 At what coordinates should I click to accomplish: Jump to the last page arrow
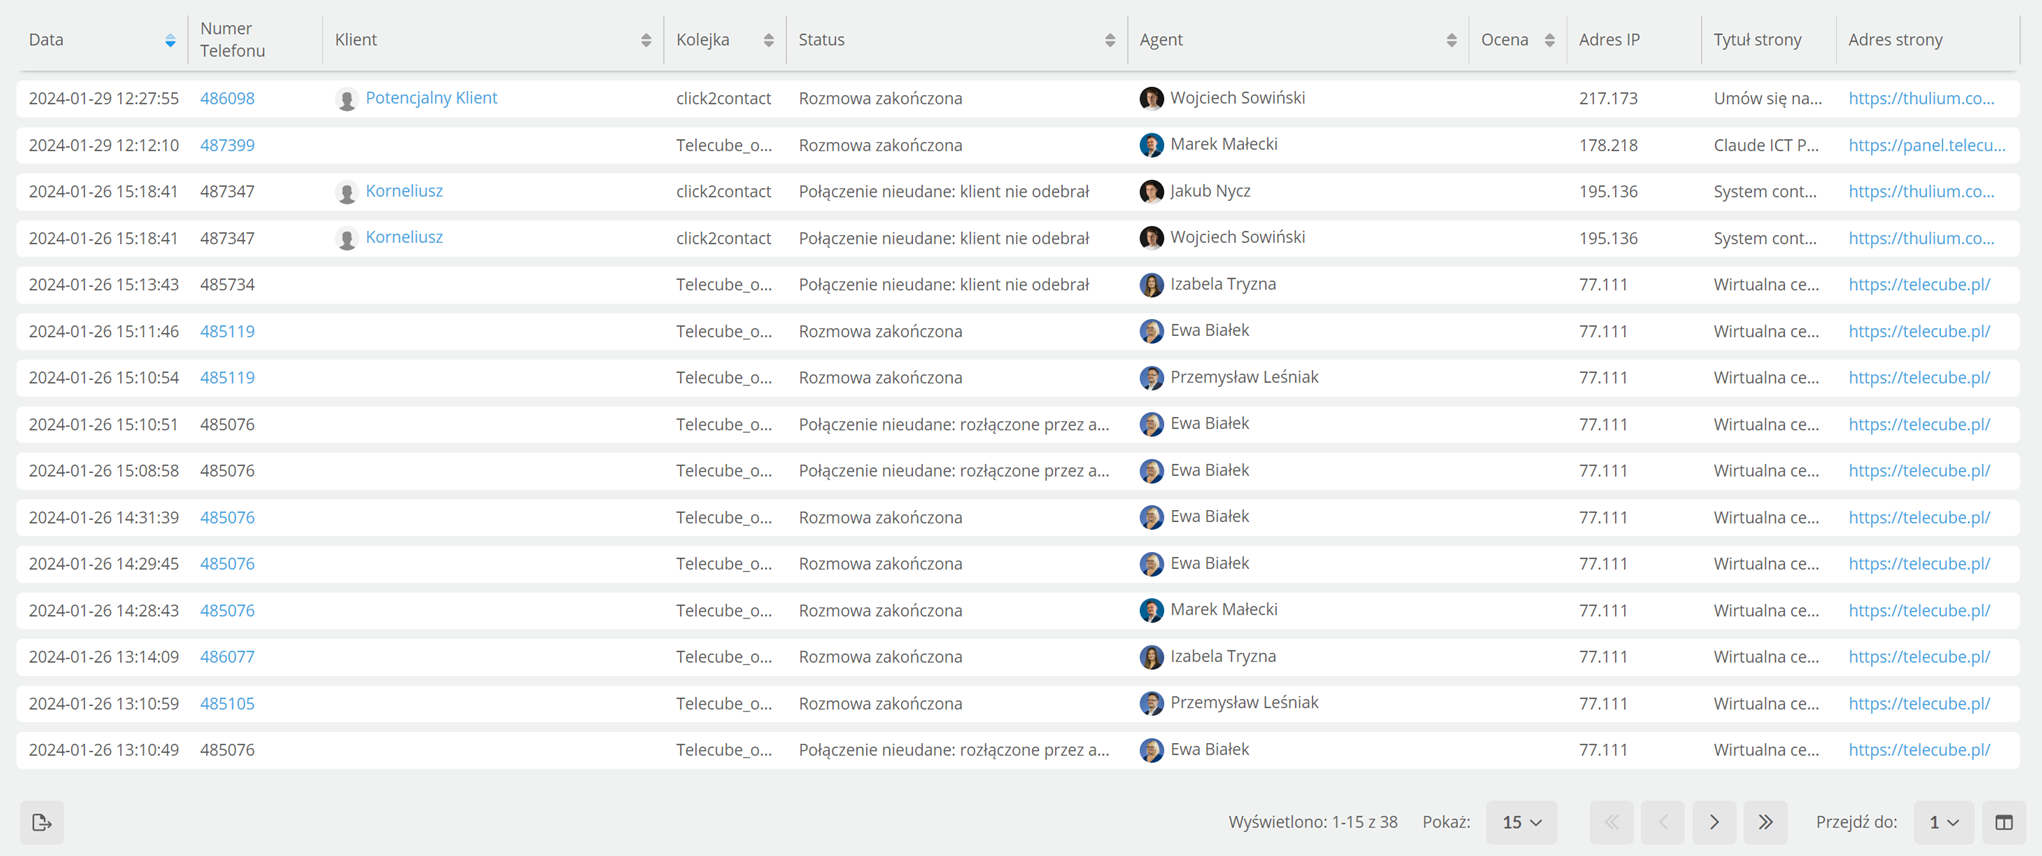point(1766,822)
